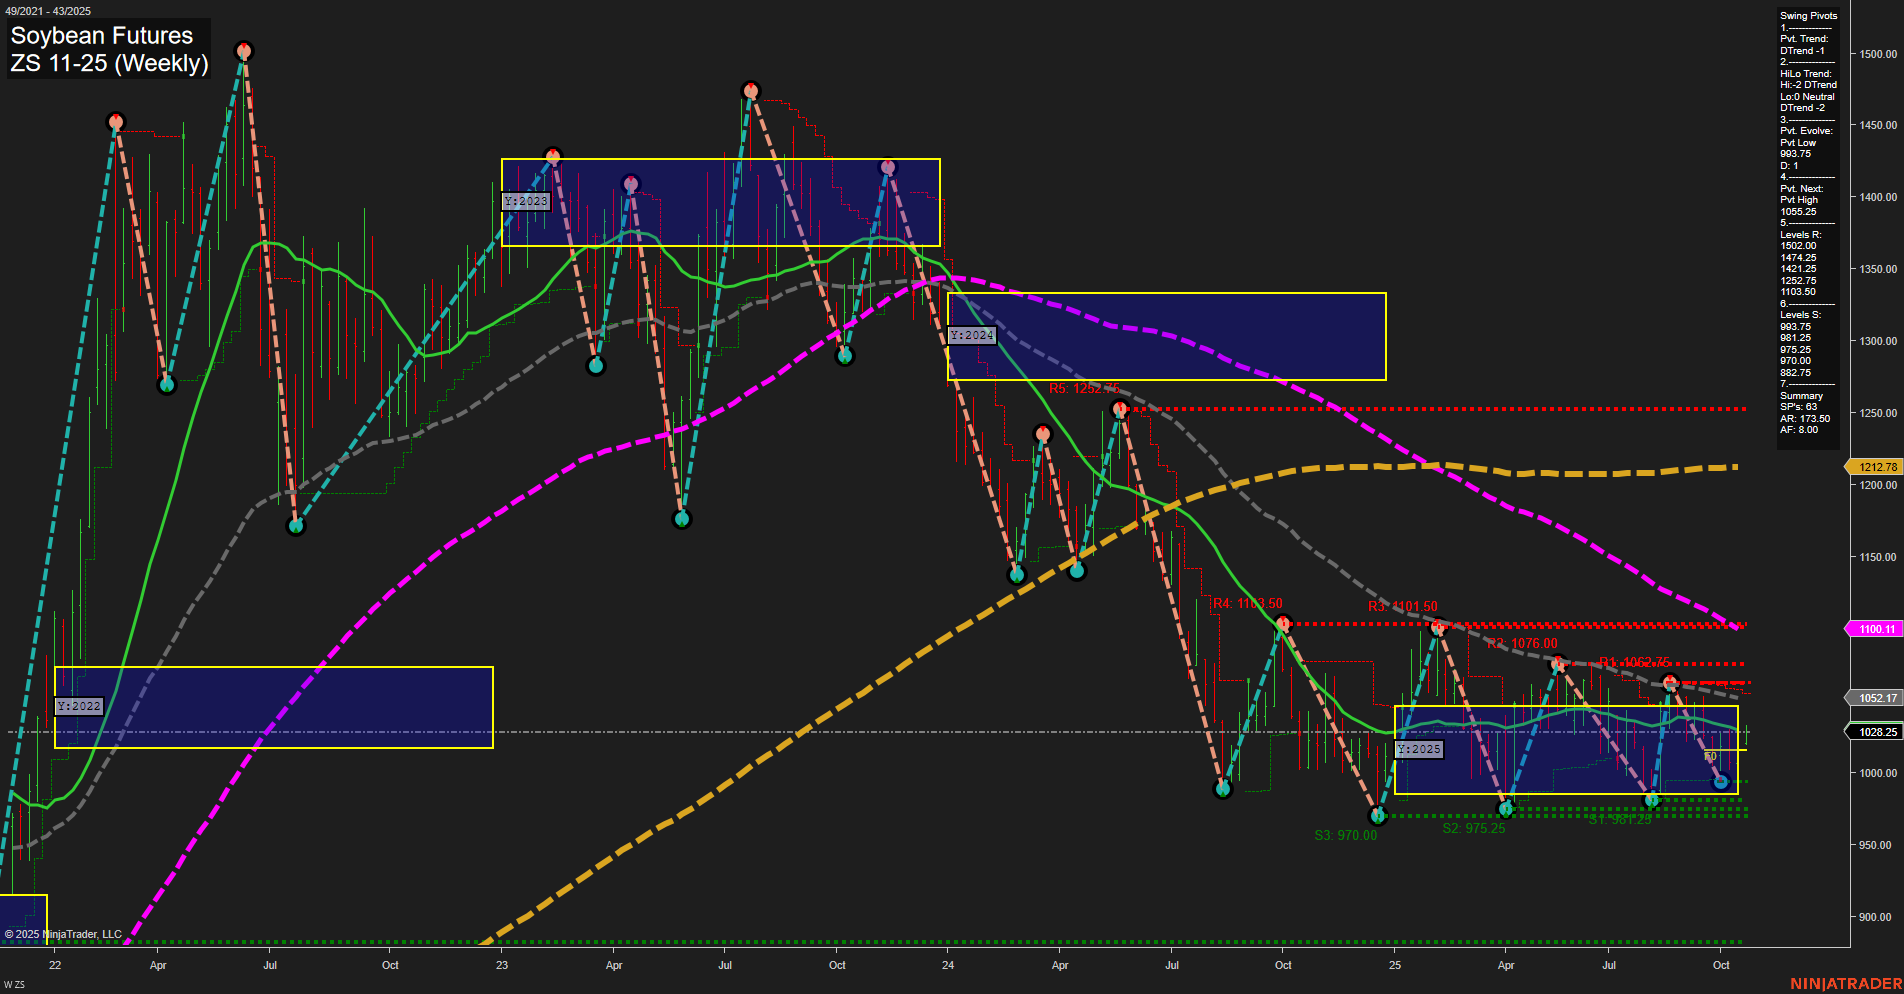The image size is (1904, 994).
Task: Click the magenta 1100.11 price axis marker
Action: click(1874, 628)
